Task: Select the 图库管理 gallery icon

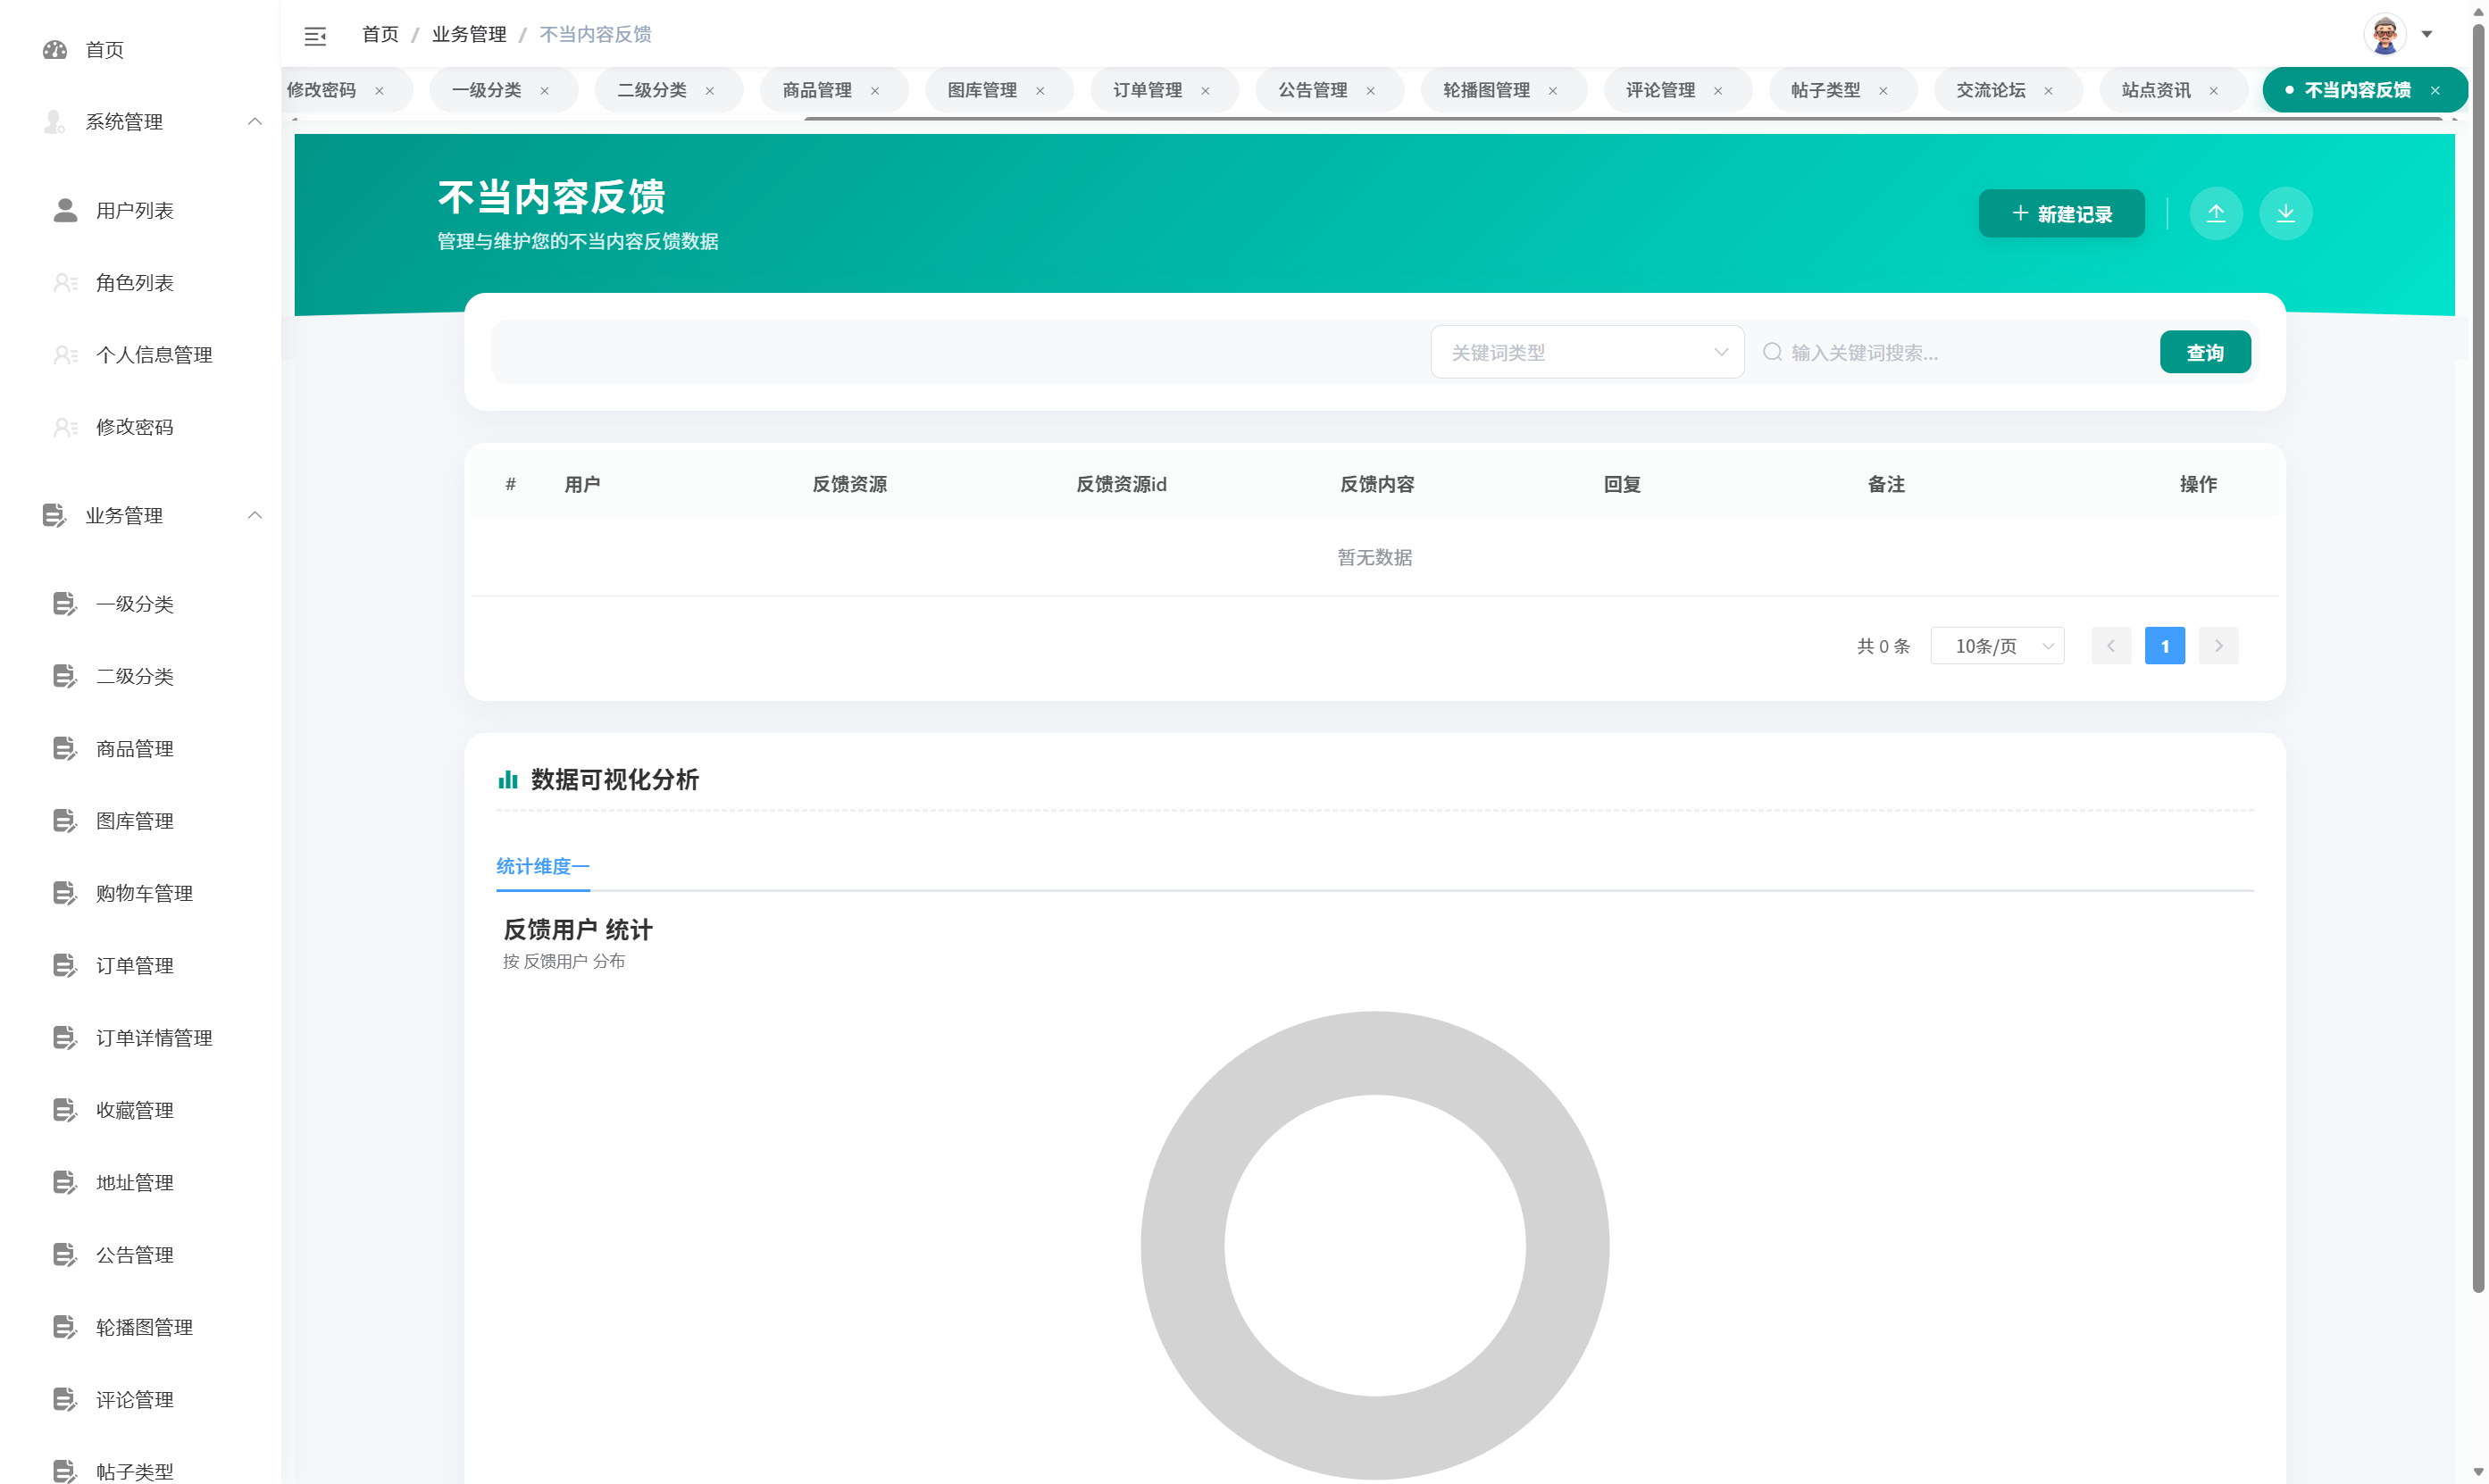Action: click(x=64, y=821)
